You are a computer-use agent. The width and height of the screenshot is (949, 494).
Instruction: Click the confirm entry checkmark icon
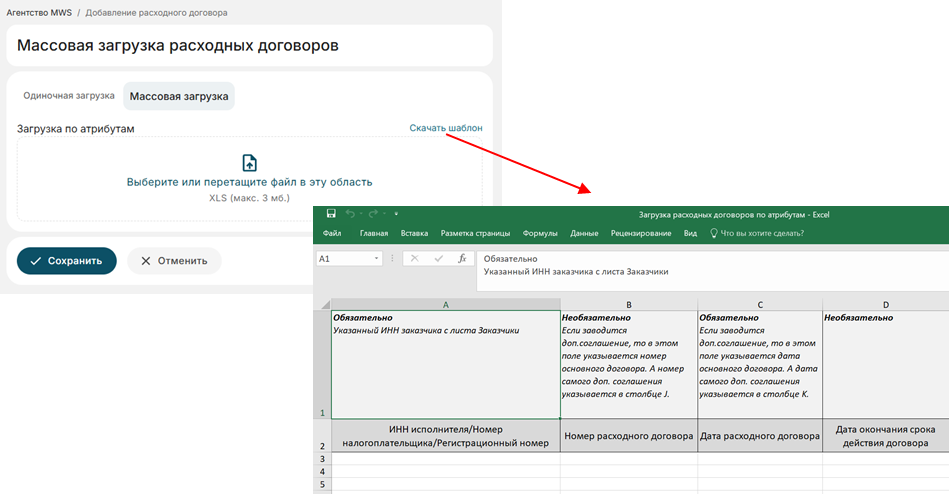[438, 258]
